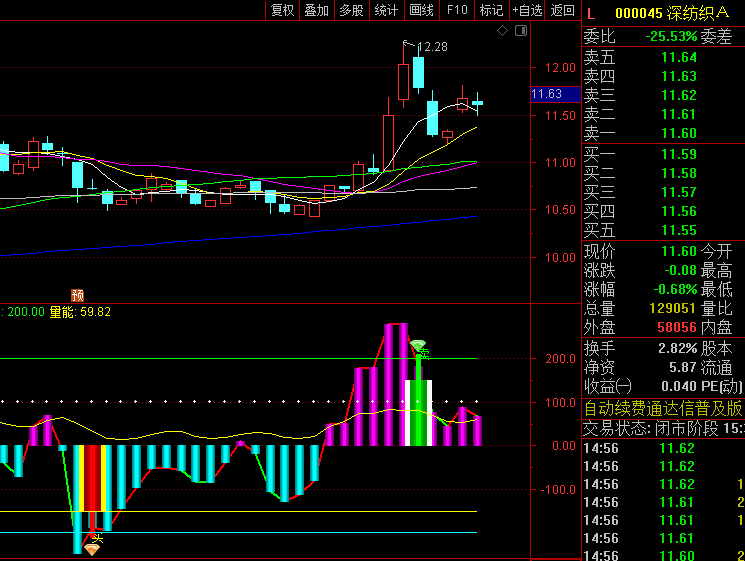745x561 pixels.
Task: Open F10 company information
Action: pos(457,10)
